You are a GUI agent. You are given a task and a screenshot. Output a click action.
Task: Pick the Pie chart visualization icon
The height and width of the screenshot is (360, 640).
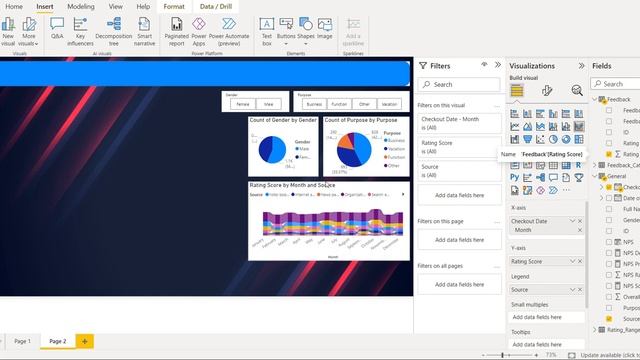pos(553,139)
